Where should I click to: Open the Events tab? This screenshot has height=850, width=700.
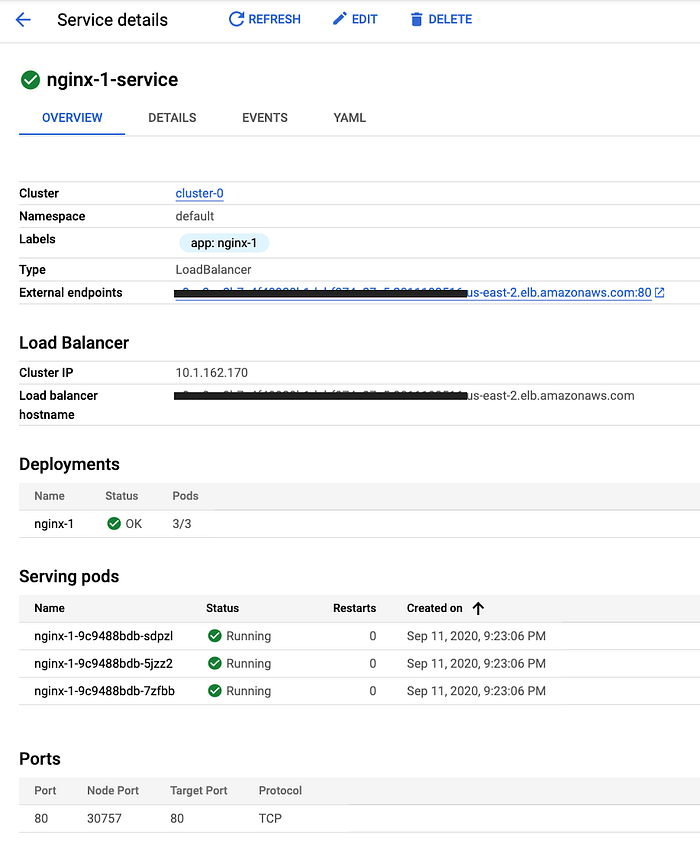tap(265, 118)
